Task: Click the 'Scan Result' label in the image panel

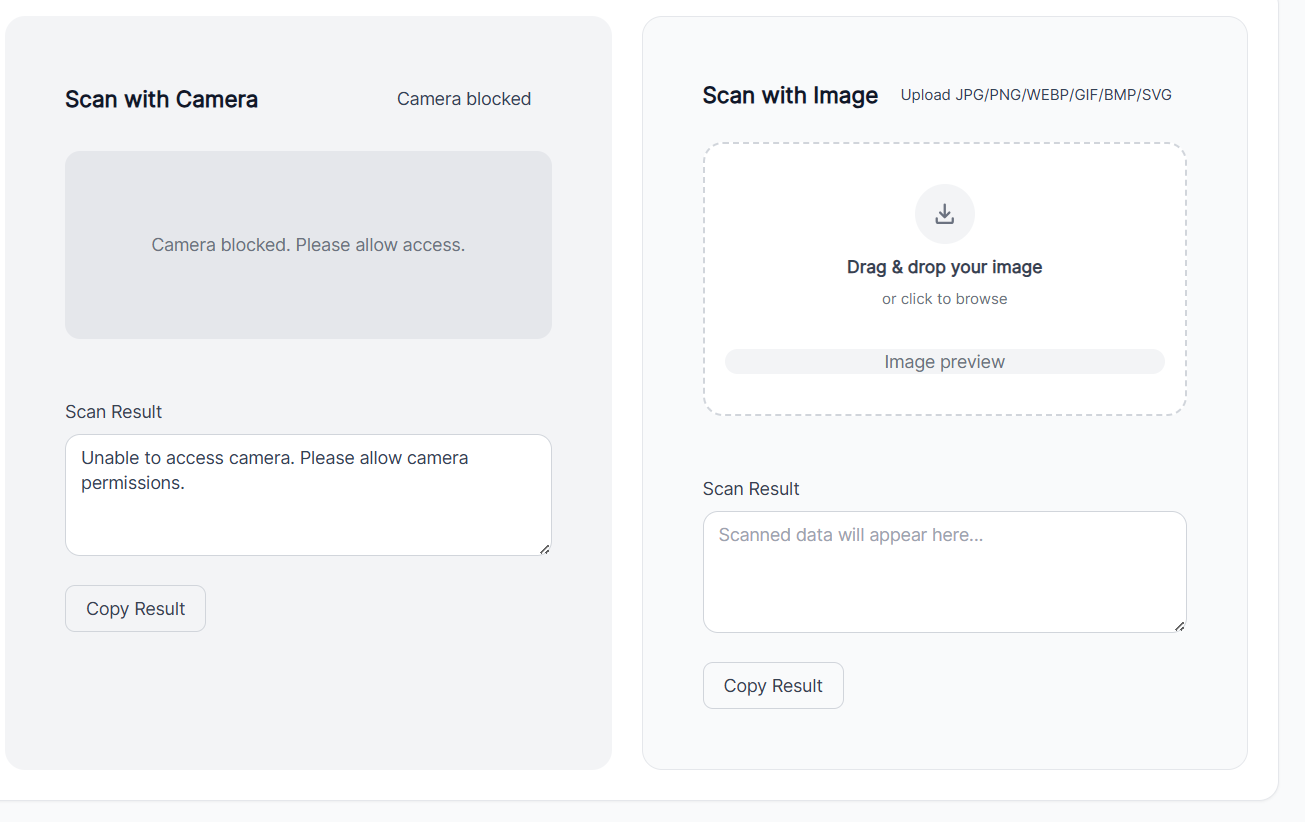Action: coord(750,488)
